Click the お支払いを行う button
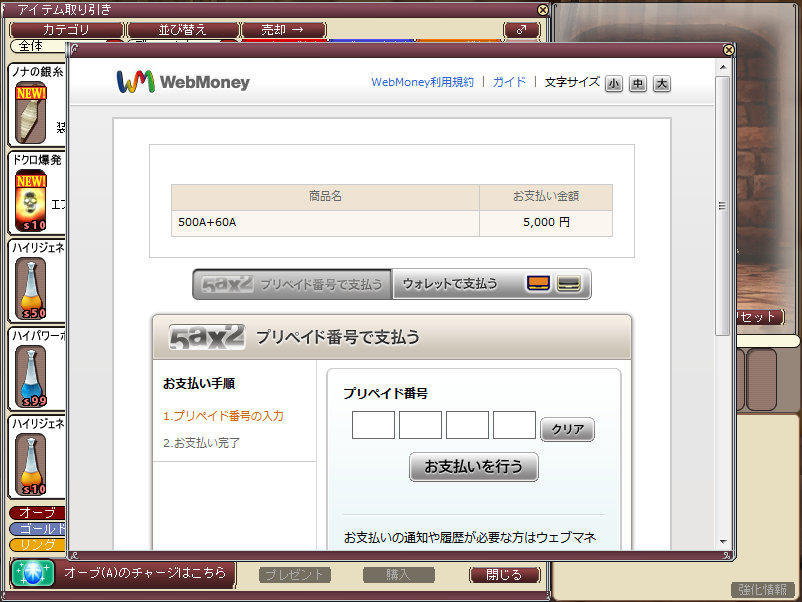Viewport: 802px width, 602px height. [474, 466]
